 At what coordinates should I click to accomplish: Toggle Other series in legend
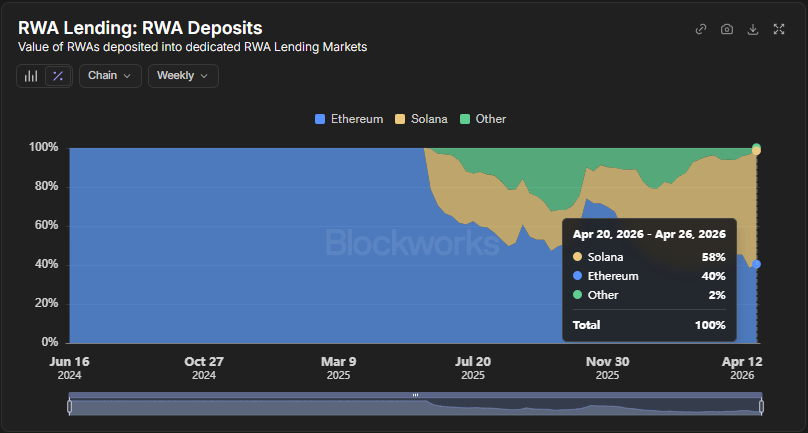coord(490,119)
